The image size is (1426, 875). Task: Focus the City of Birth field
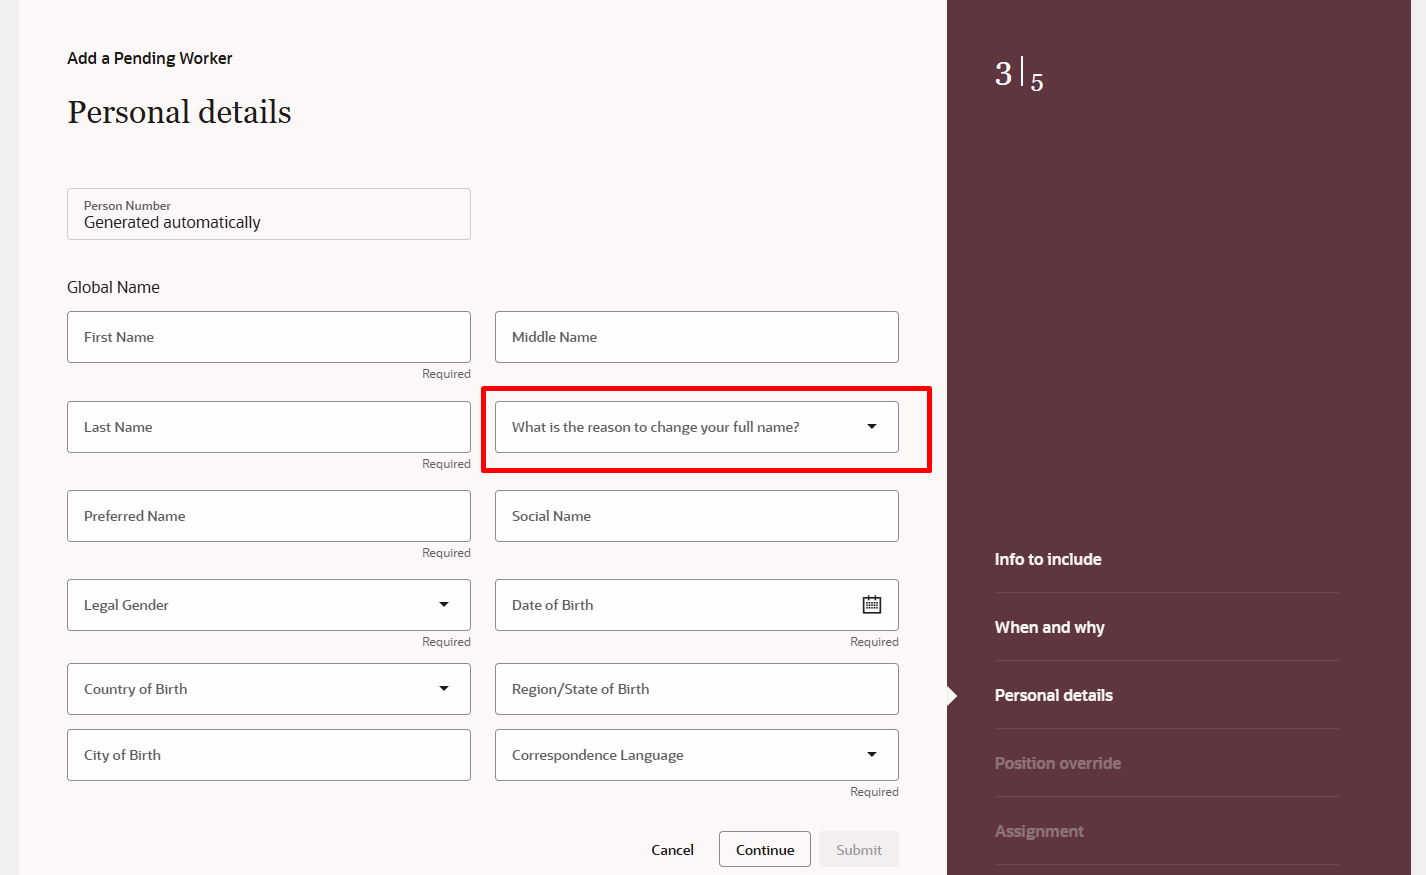pos(269,755)
